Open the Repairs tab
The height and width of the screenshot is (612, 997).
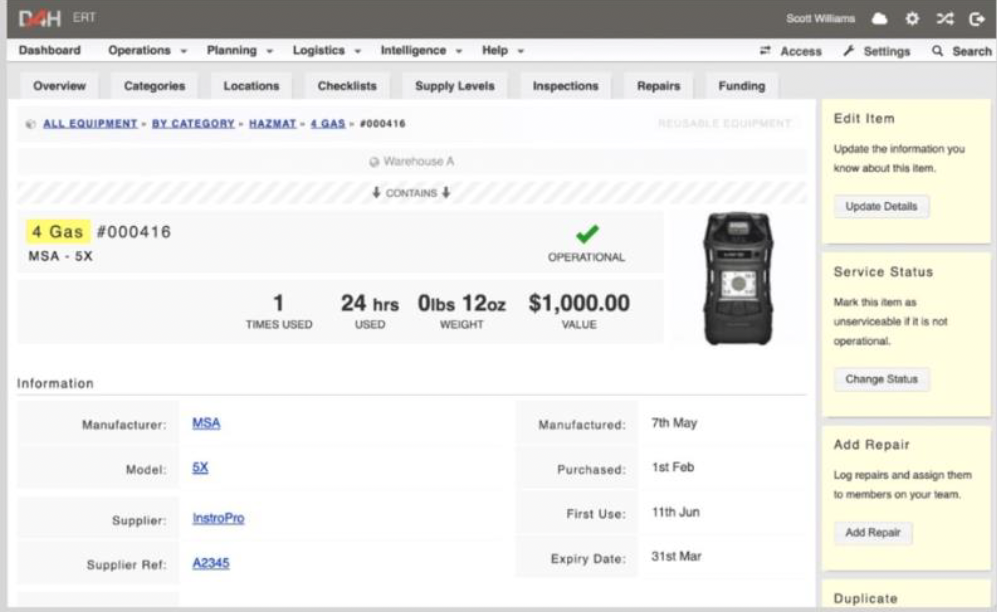click(659, 86)
